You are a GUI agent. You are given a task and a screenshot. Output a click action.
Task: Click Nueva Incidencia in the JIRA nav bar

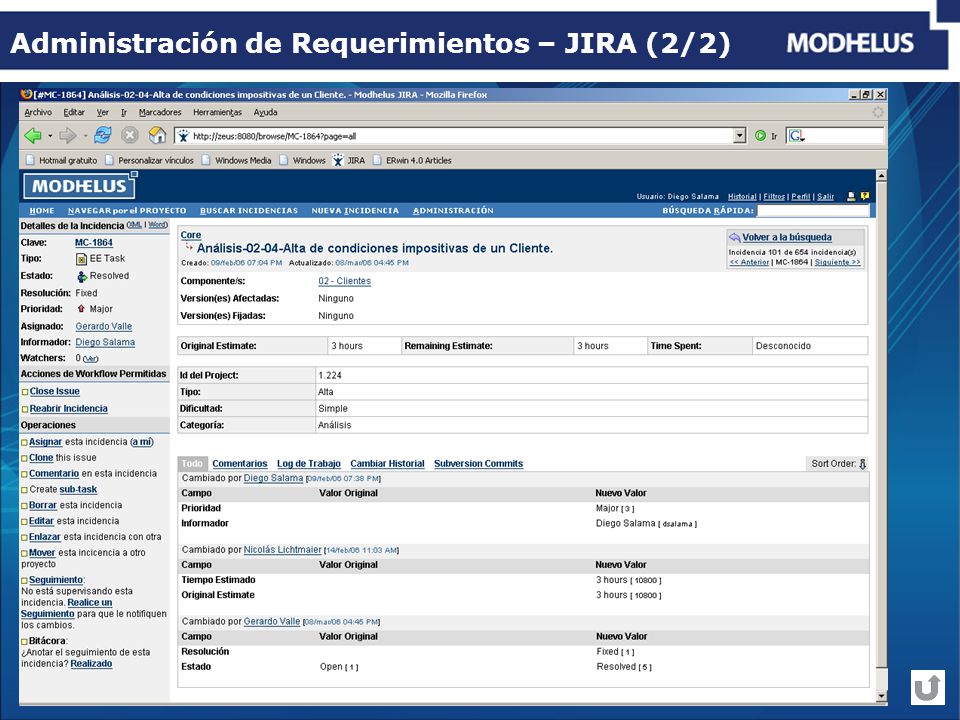355,211
